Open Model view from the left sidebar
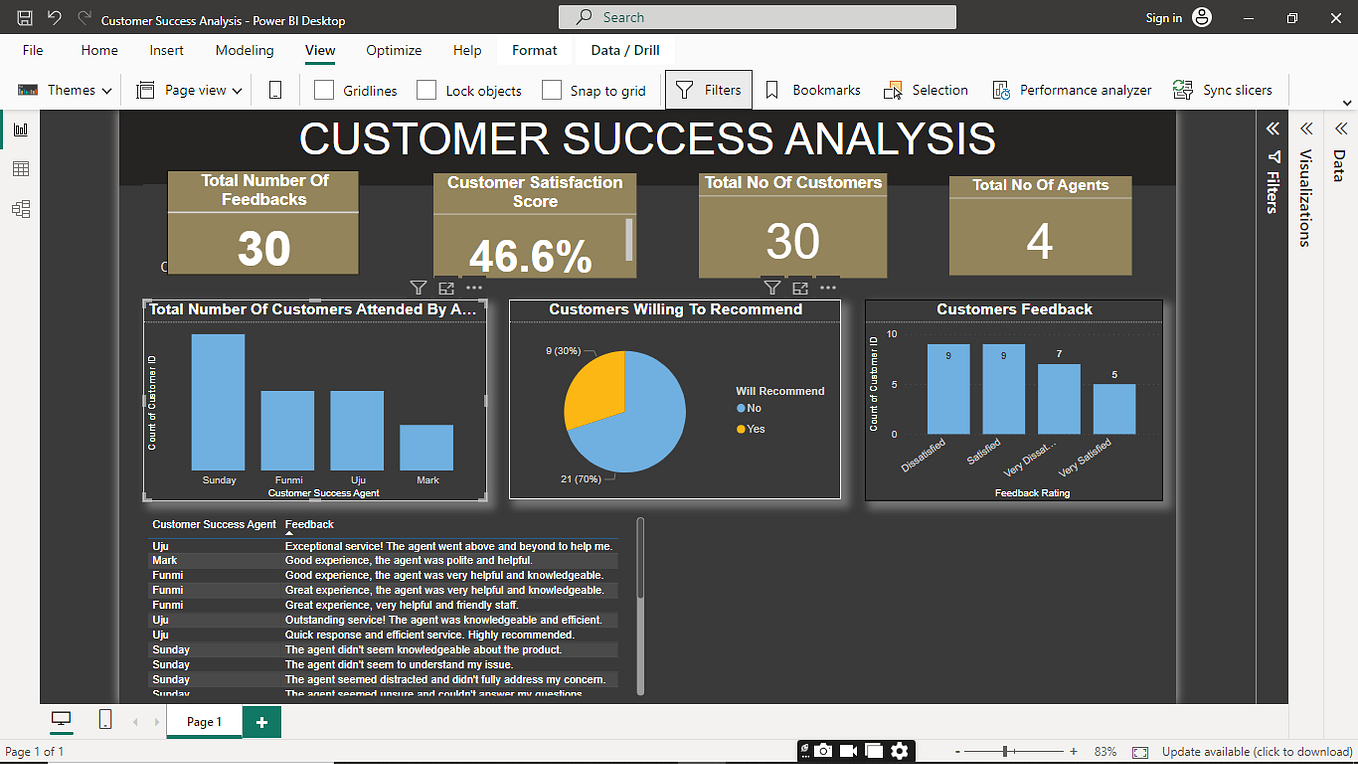Viewport: 1358px width, 764px height. [20, 208]
